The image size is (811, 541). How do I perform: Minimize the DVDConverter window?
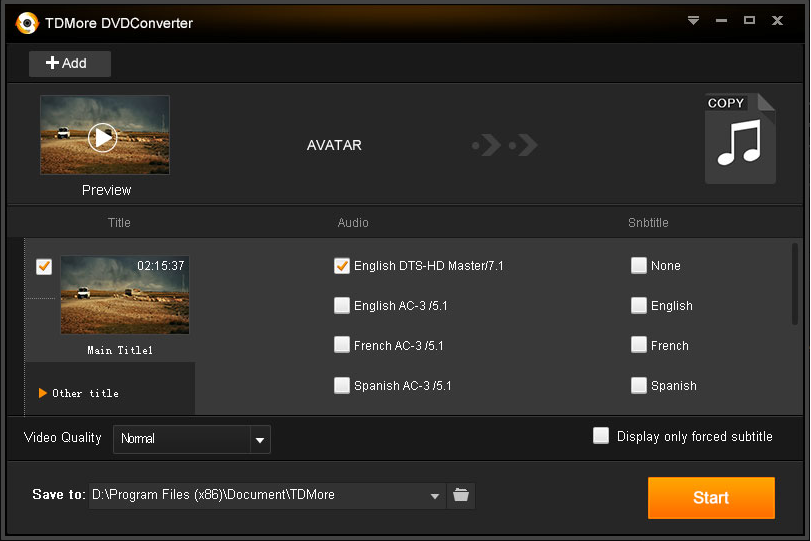click(x=722, y=21)
